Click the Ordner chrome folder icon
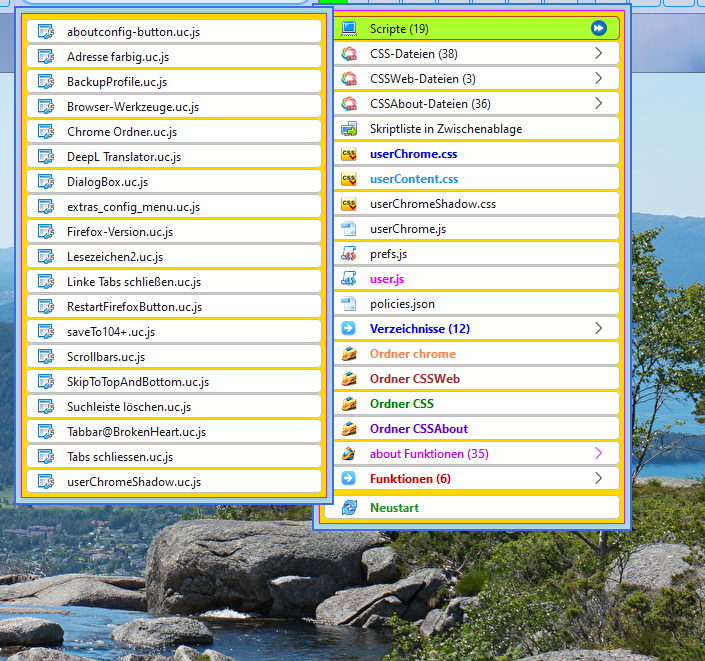Viewport: 705px width, 661px height. (x=349, y=354)
